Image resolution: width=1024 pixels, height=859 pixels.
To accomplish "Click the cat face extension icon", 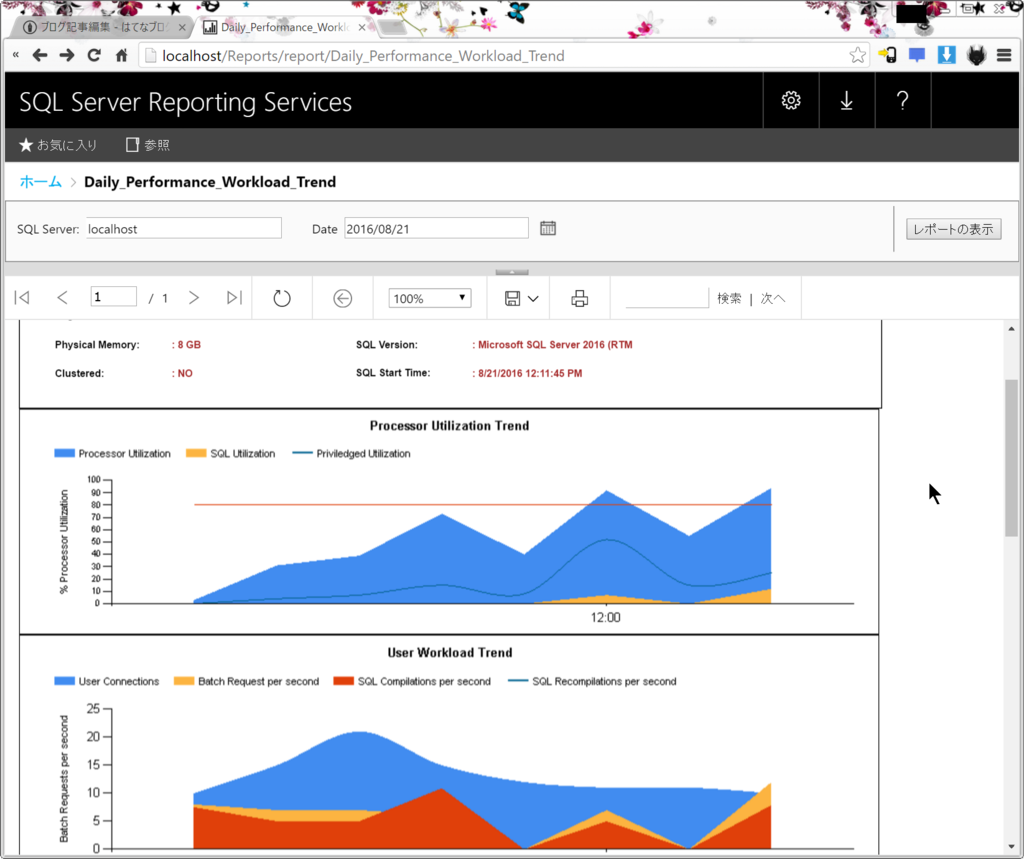I will (976, 56).
